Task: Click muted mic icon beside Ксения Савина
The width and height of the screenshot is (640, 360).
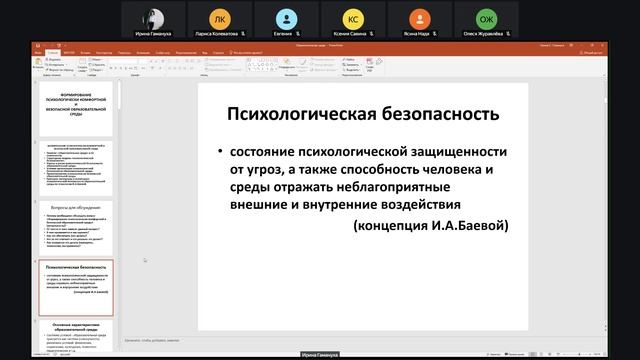Action: coord(371,34)
